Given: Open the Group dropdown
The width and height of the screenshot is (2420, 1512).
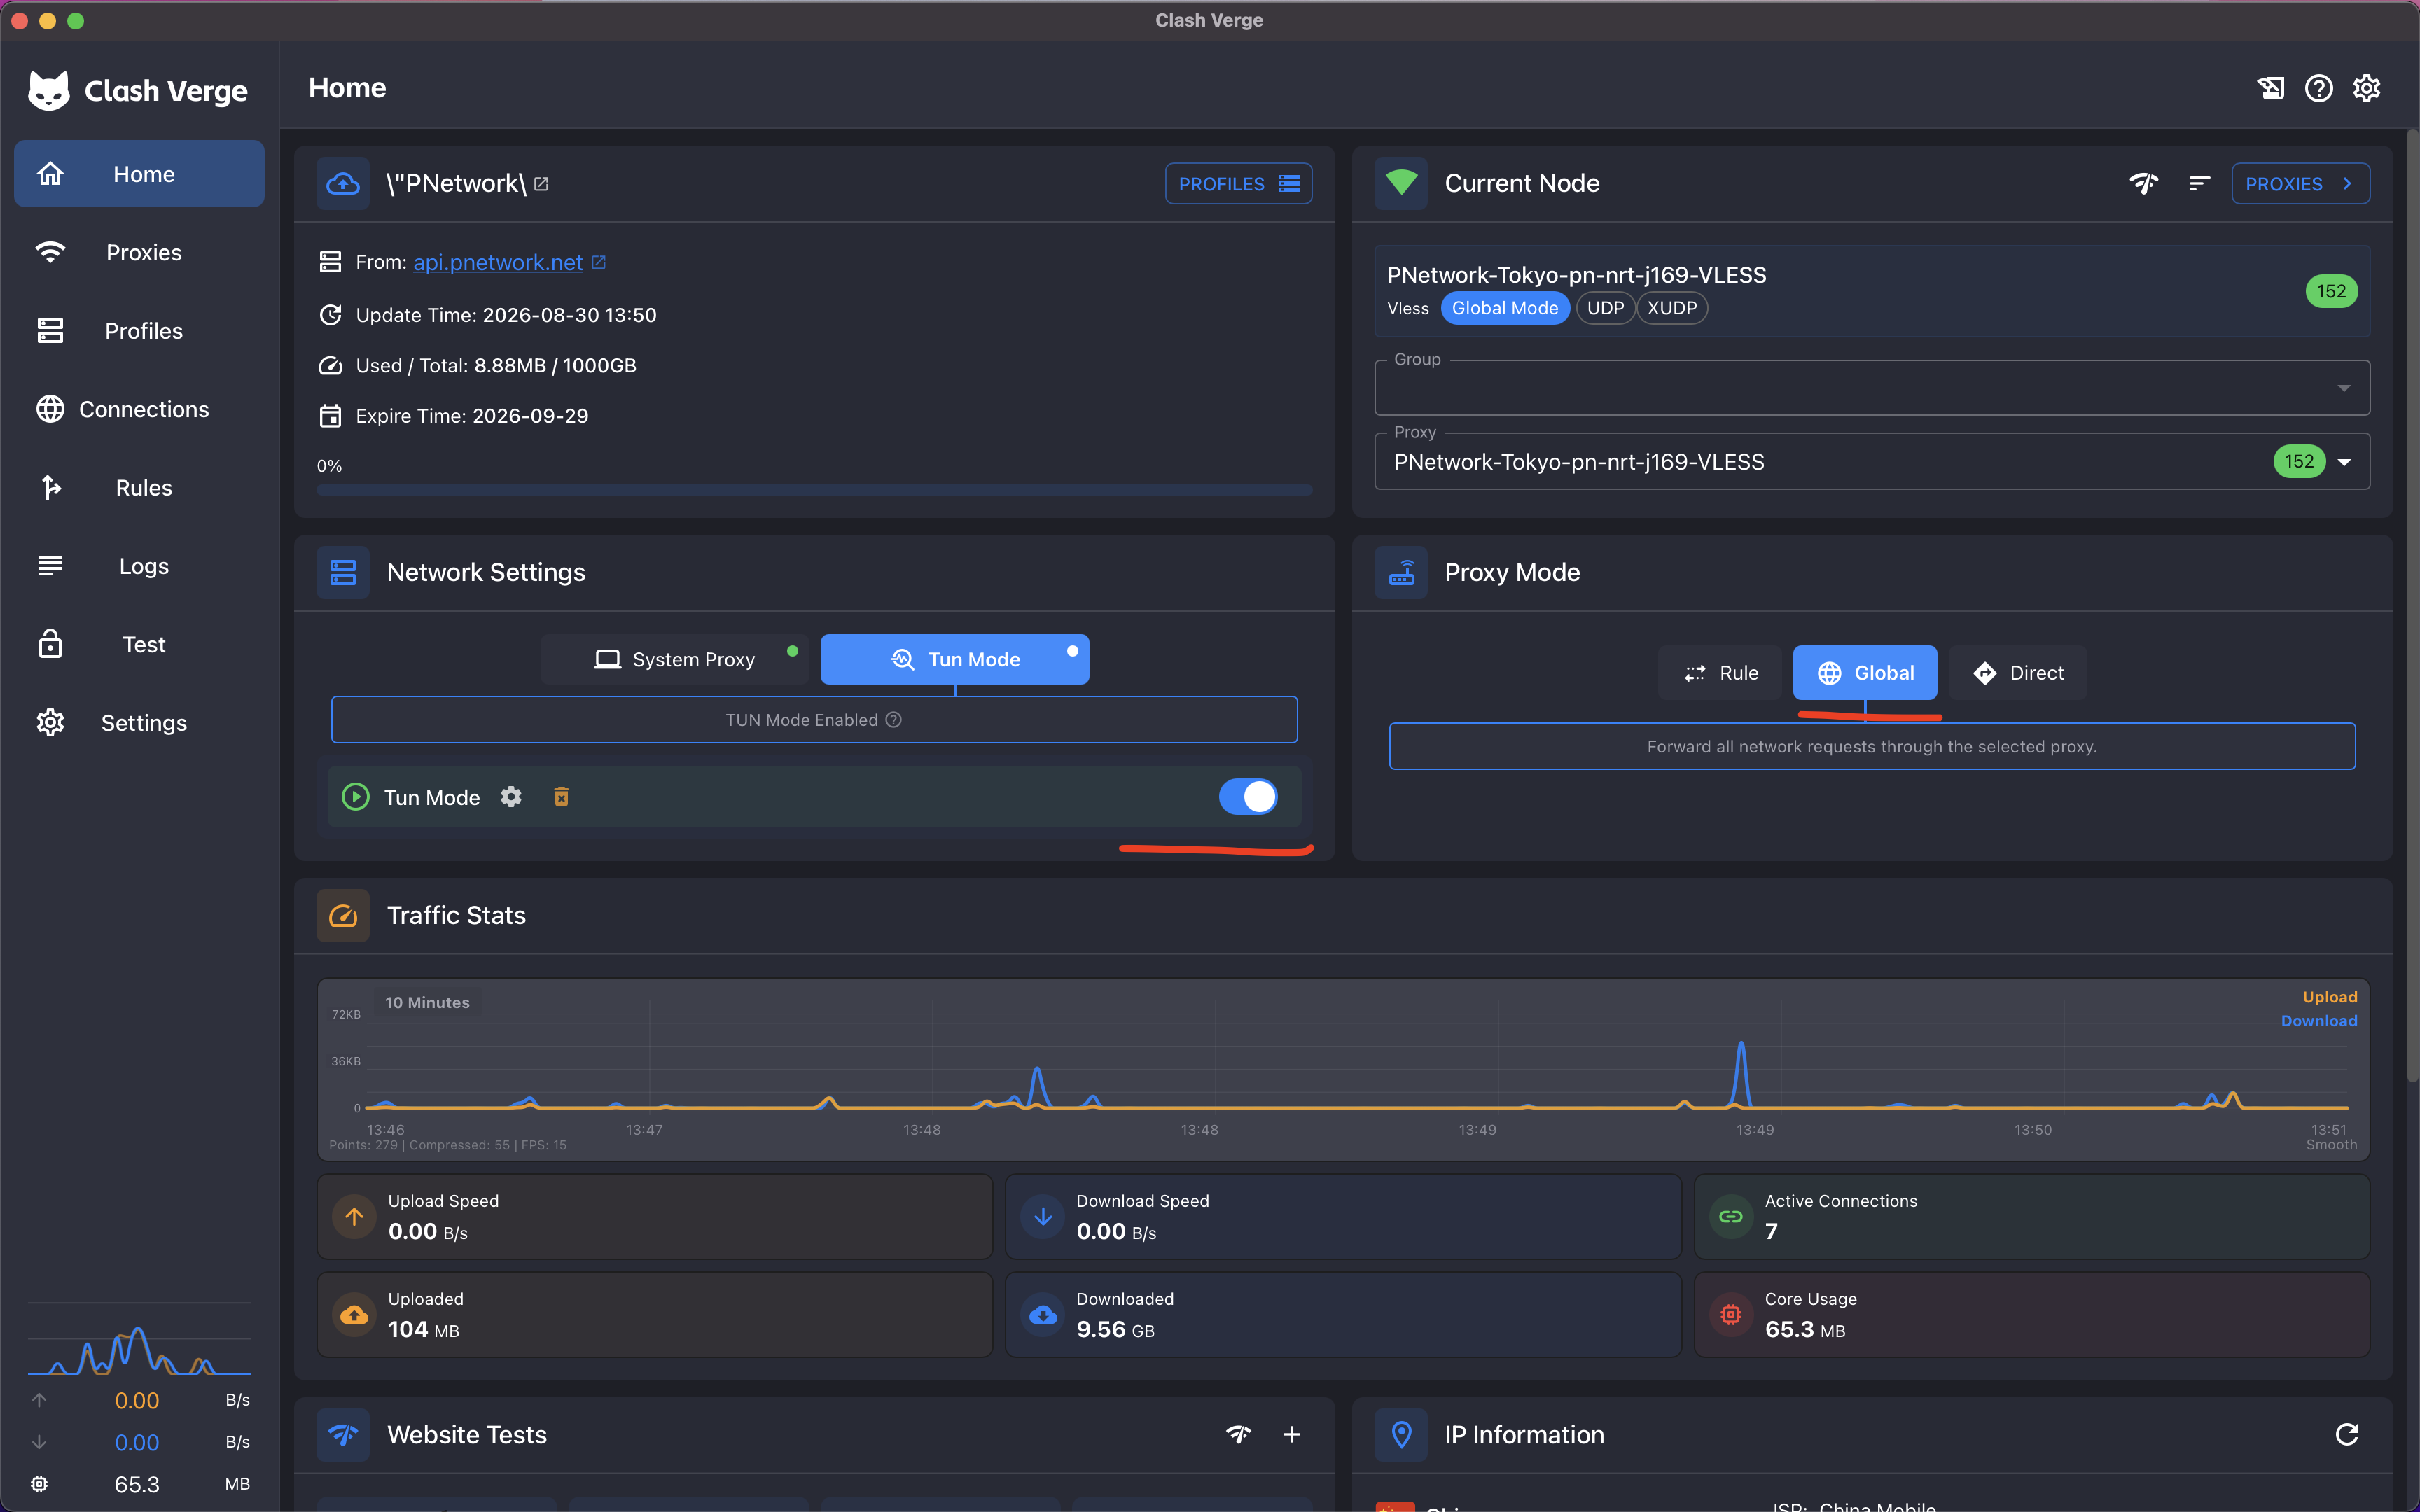Looking at the screenshot, I should pyautogui.click(x=1872, y=388).
